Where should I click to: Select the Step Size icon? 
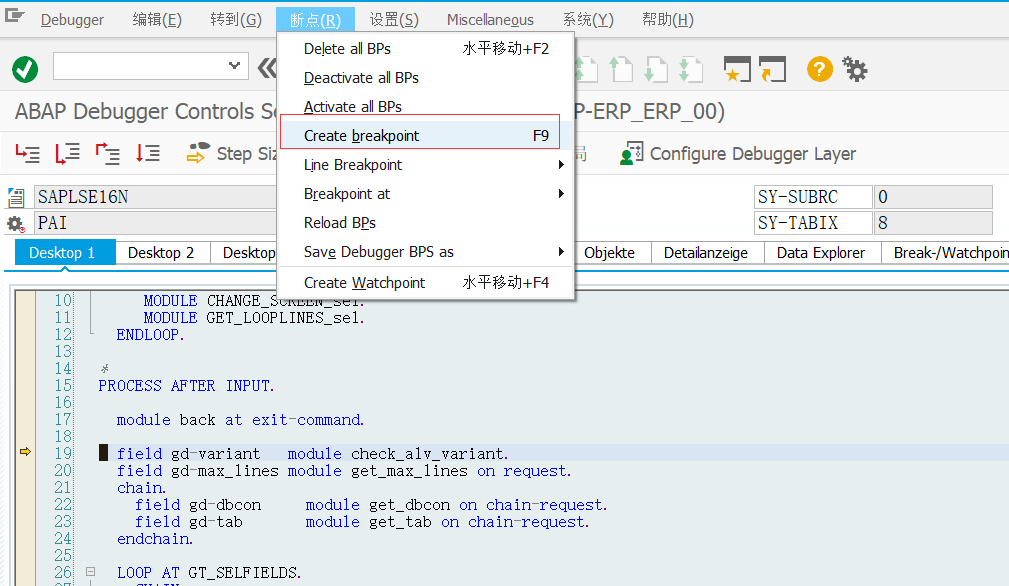coord(200,154)
